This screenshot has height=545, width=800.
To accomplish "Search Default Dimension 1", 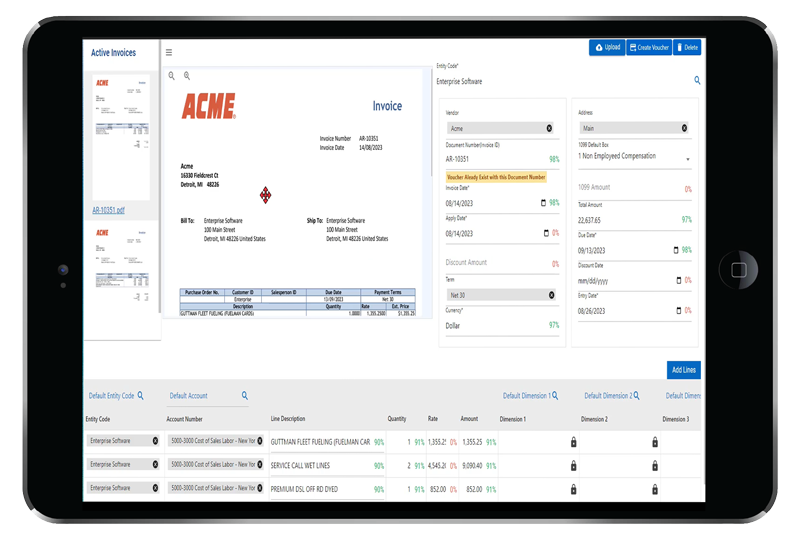I will [x=555, y=395].
